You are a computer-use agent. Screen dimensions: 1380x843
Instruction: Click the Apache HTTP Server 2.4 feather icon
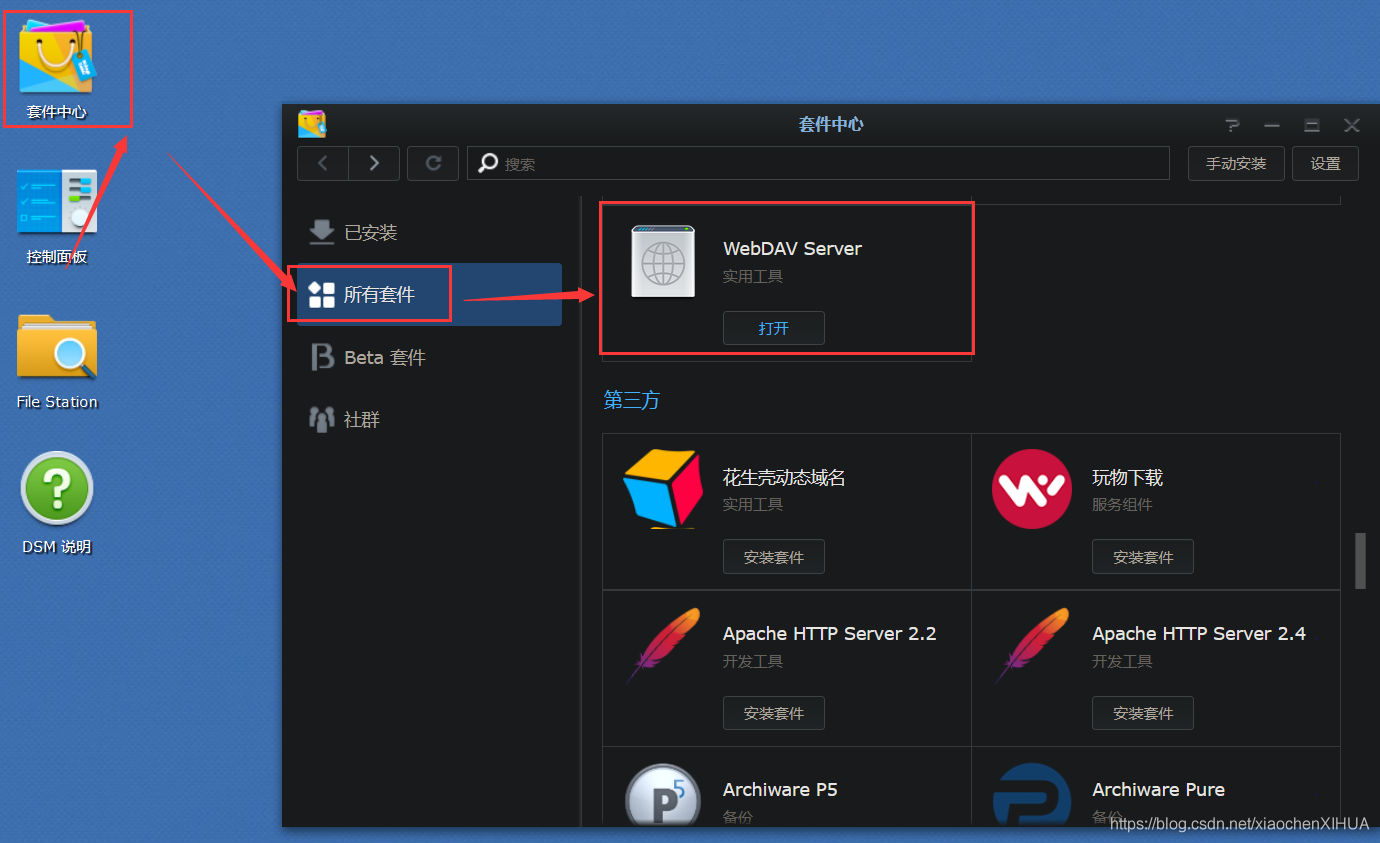click(x=1031, y=645)
